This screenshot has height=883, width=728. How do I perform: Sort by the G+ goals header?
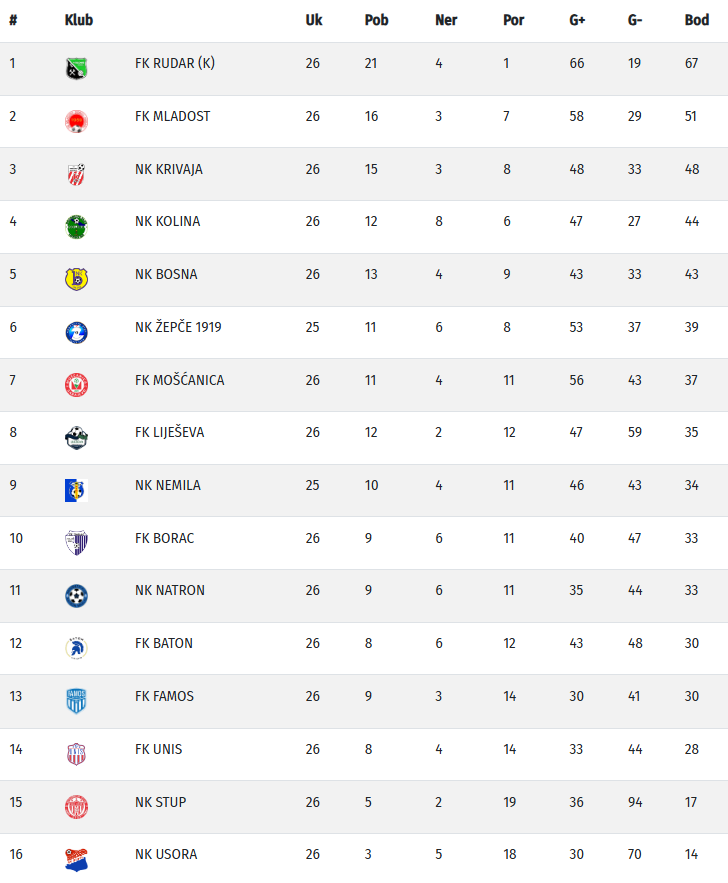[578, 20]
